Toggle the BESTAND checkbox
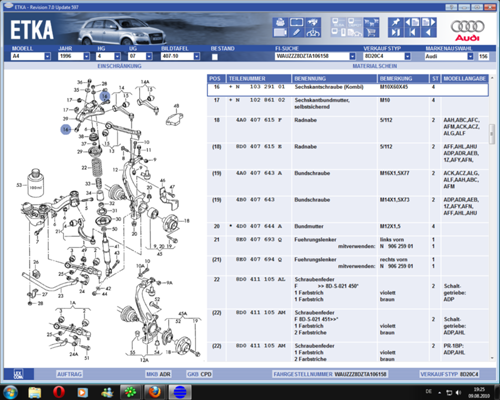 click(215, 57)
